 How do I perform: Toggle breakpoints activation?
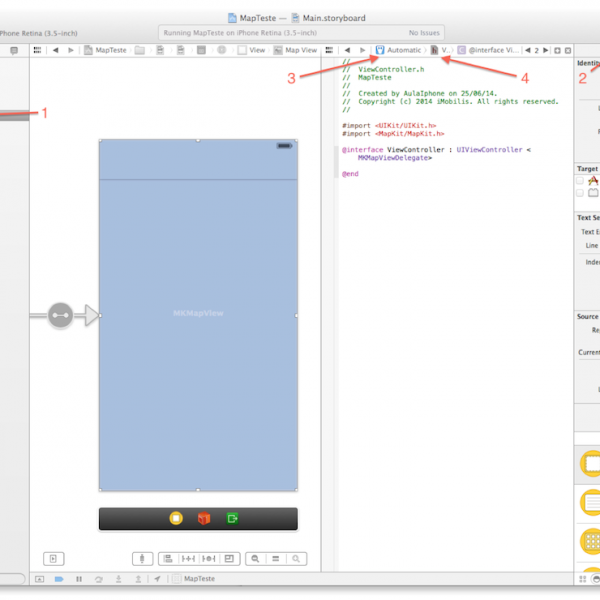(59, 579)
